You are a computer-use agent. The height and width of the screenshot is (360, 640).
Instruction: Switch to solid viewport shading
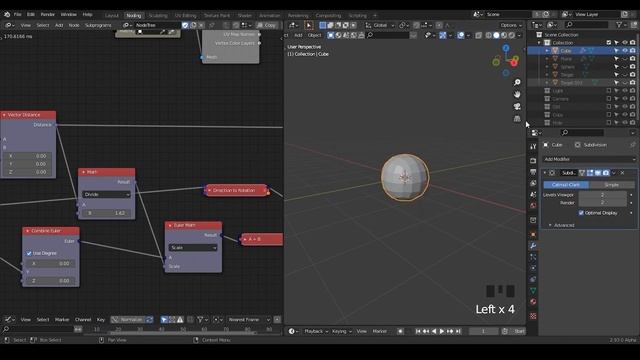click(496, 36)
